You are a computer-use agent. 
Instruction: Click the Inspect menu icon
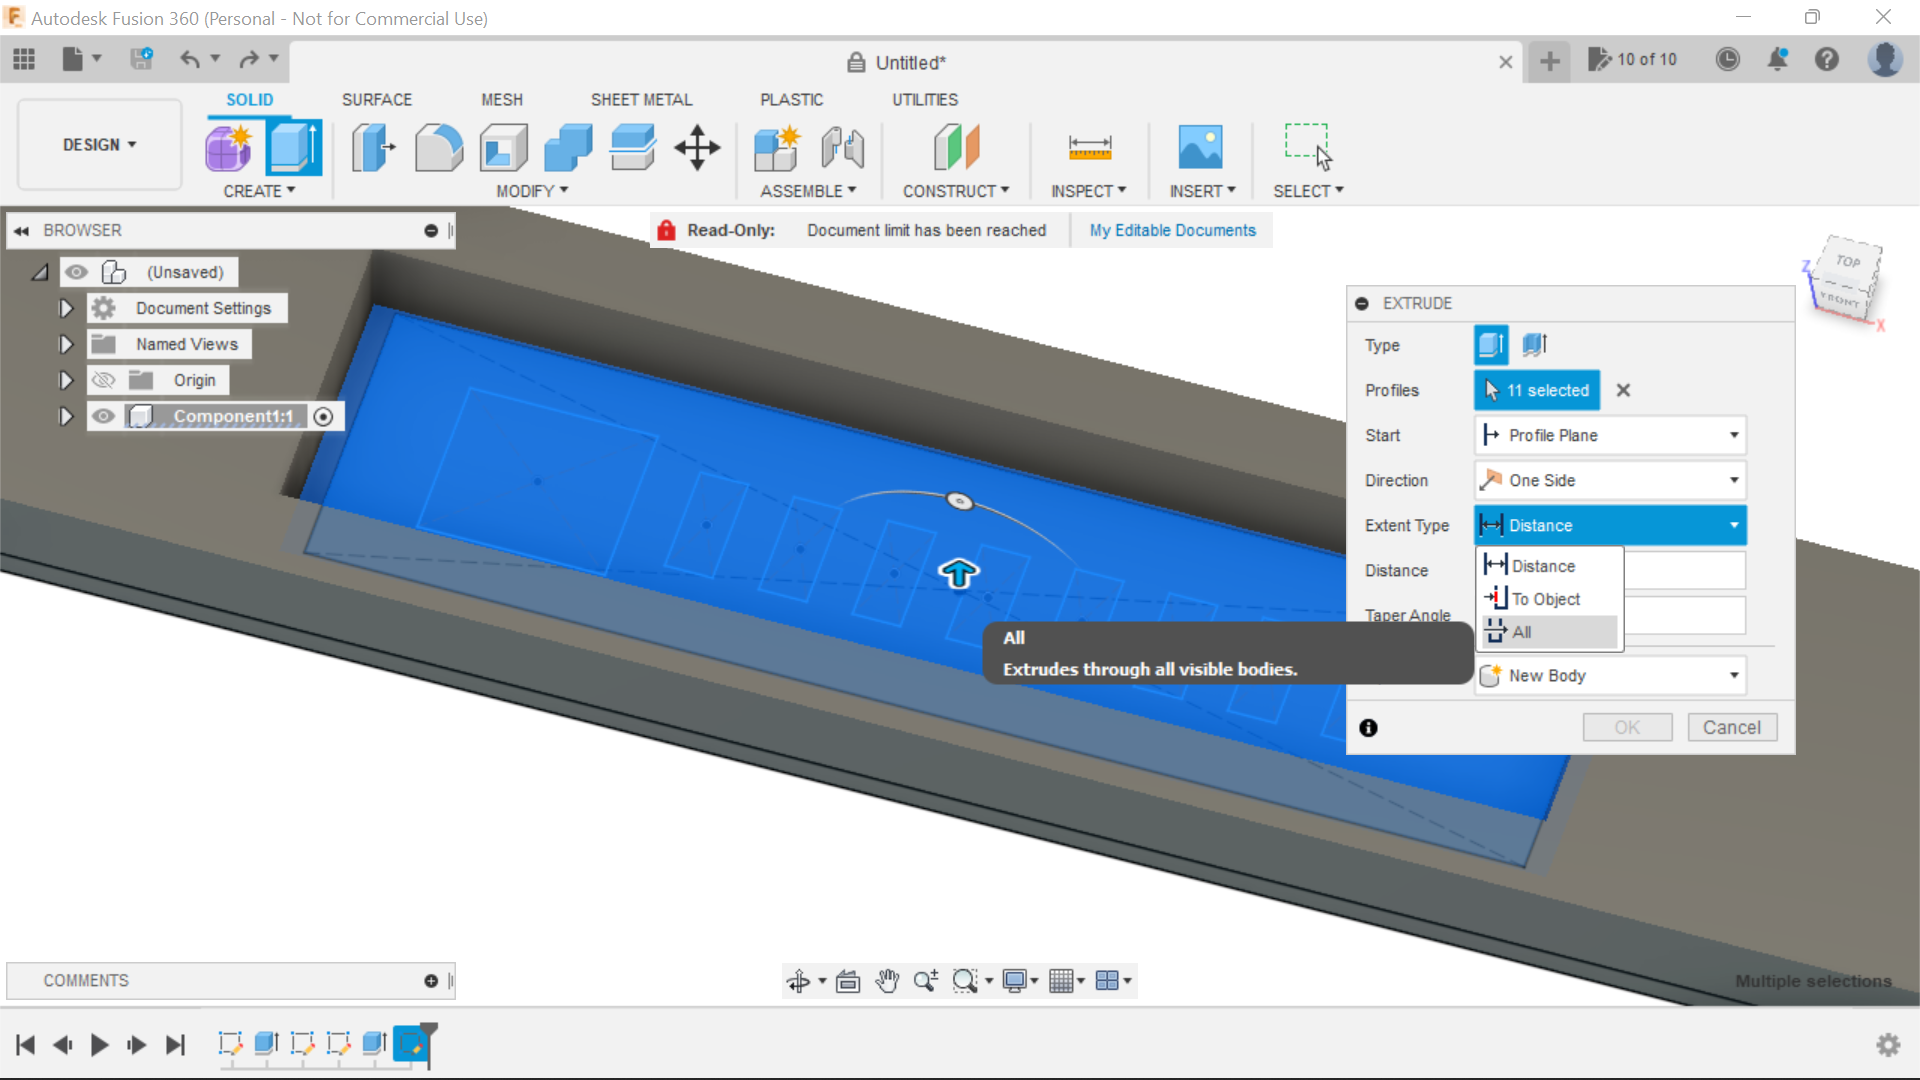[x=1088, y=148]
